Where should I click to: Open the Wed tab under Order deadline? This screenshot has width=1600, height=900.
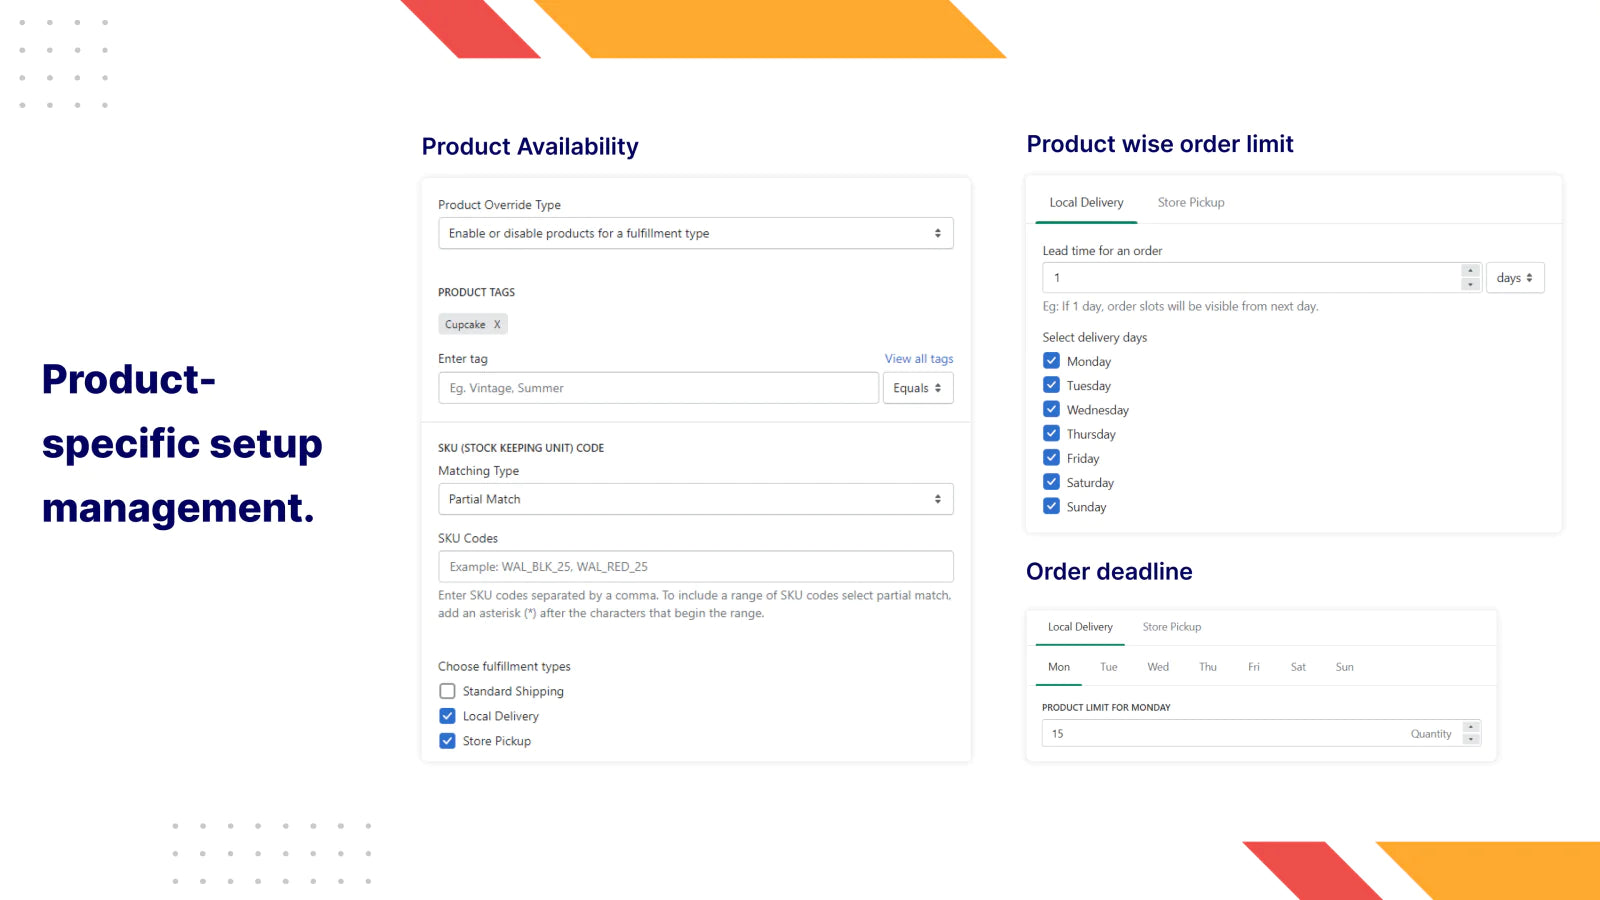coord(1157,666)
